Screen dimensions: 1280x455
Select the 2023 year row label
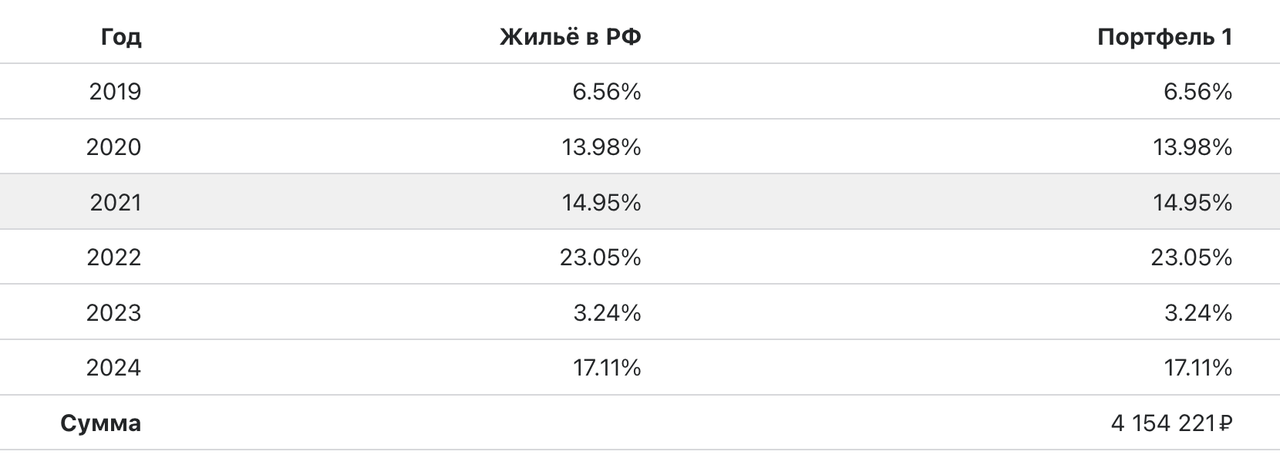click(114, 313)
